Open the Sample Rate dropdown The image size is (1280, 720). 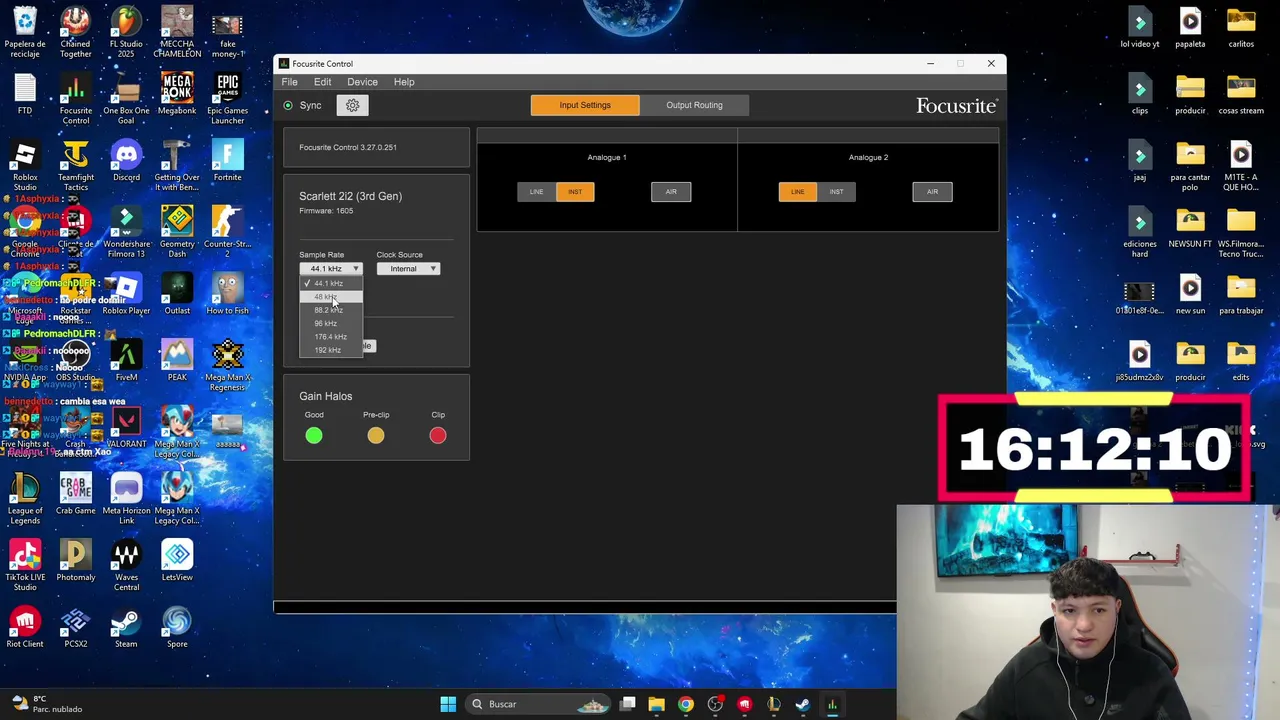[x=330, y=269]
